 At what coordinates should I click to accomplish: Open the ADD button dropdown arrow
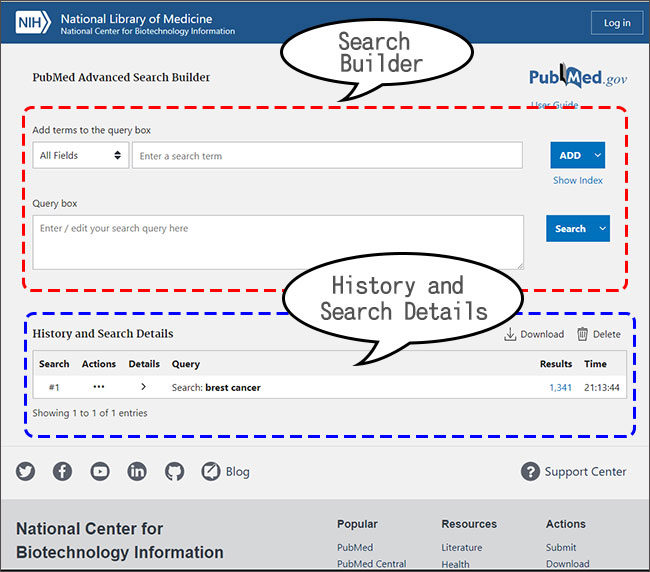coord(598,155)
